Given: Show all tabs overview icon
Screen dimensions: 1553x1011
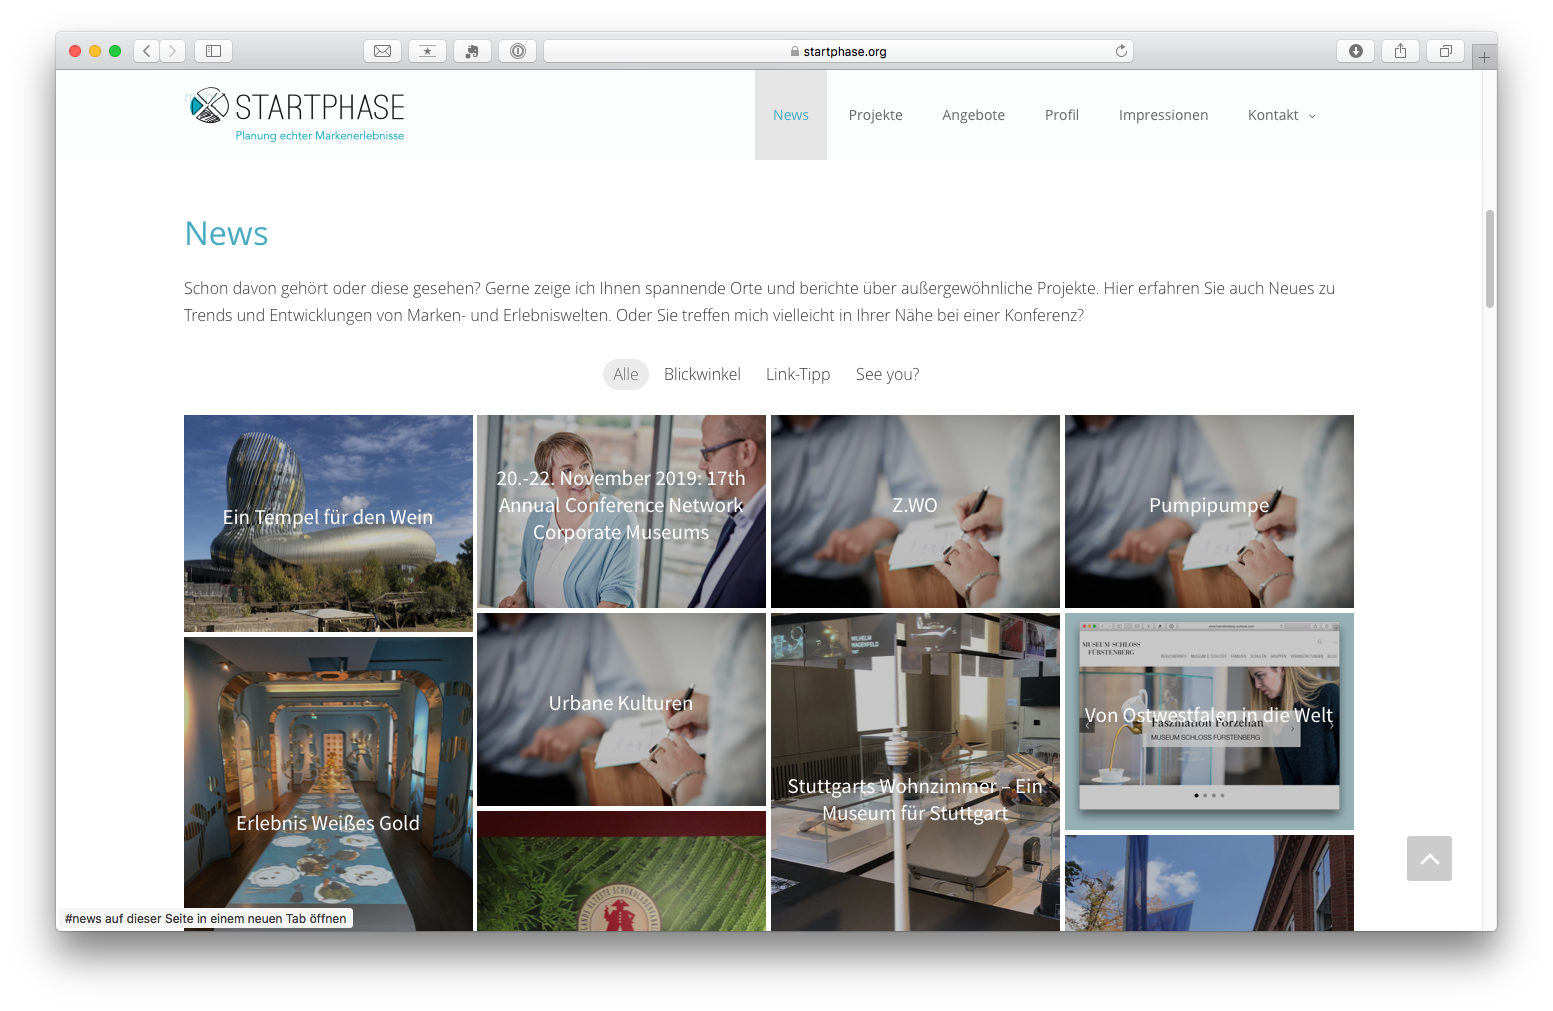Looking at the screenshot, I should pyautogui.click(x=1445, y=51).
